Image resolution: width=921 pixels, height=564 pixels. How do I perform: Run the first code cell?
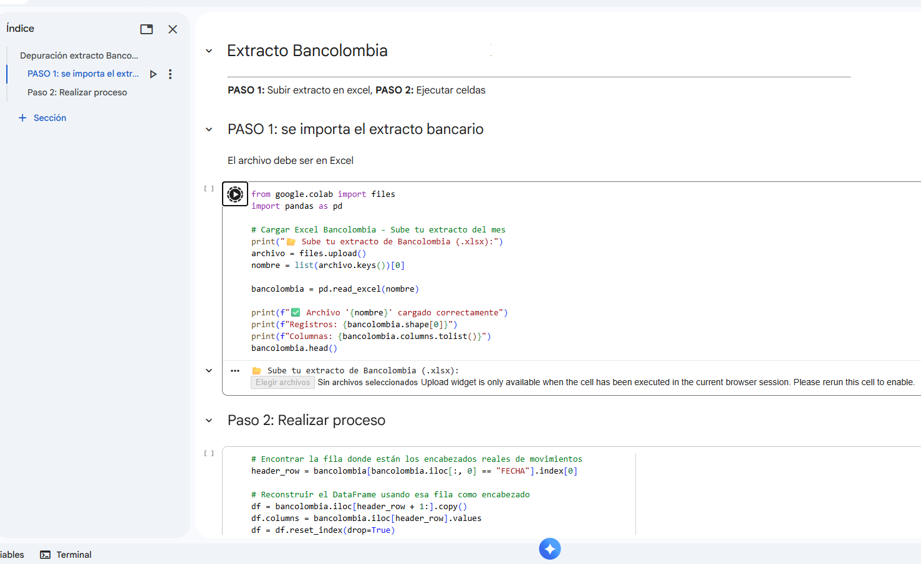coord(235,194)
